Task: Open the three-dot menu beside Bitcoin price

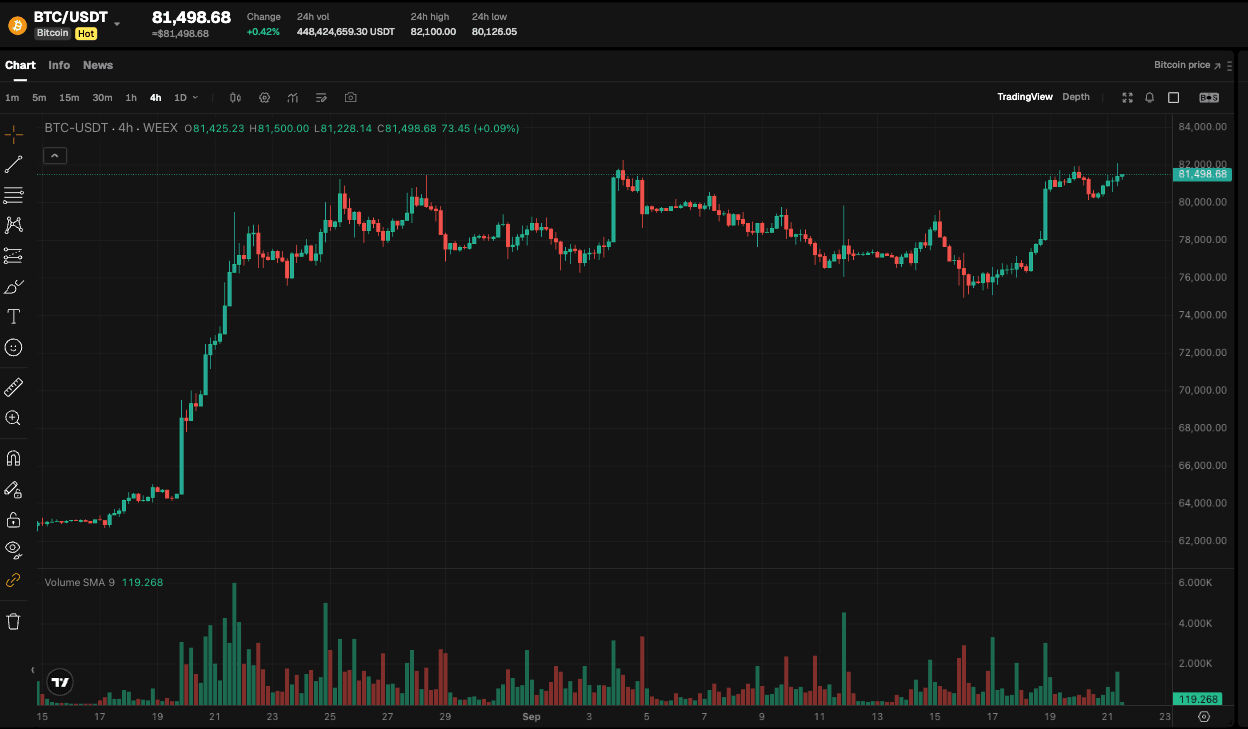Action: coord(1229,65)
